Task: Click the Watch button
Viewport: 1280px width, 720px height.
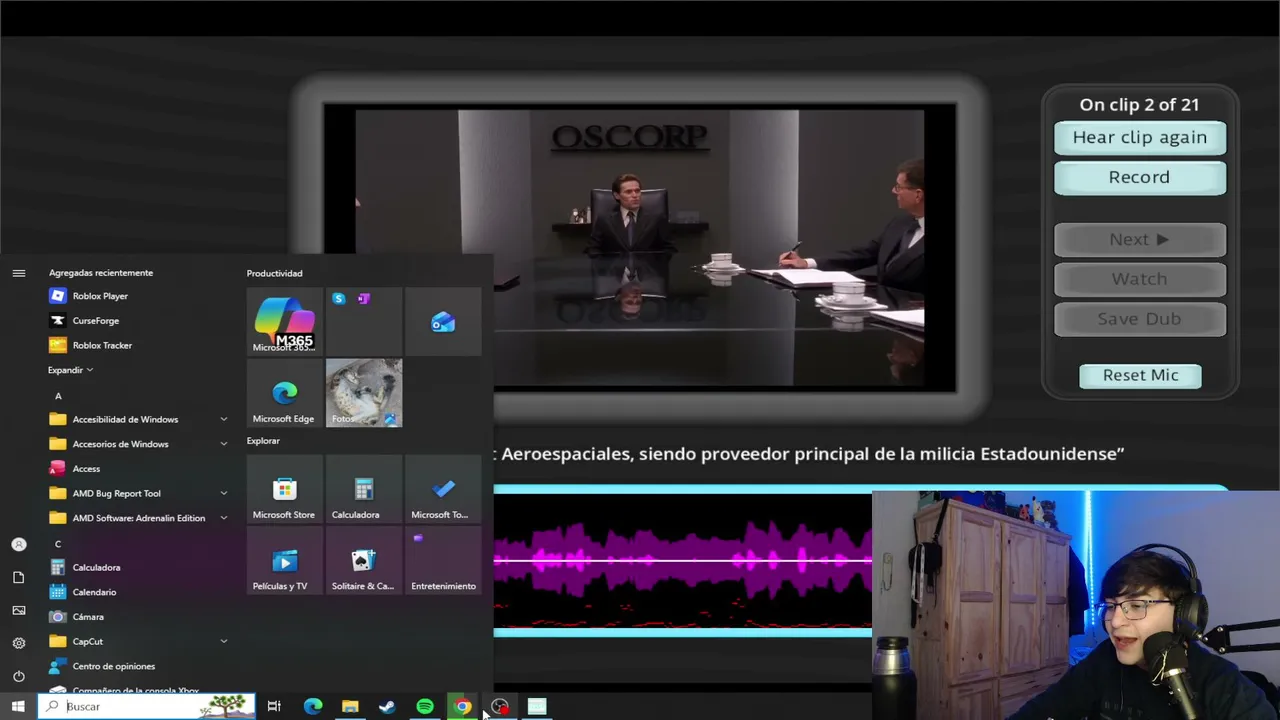Action: pos(1140,279)
